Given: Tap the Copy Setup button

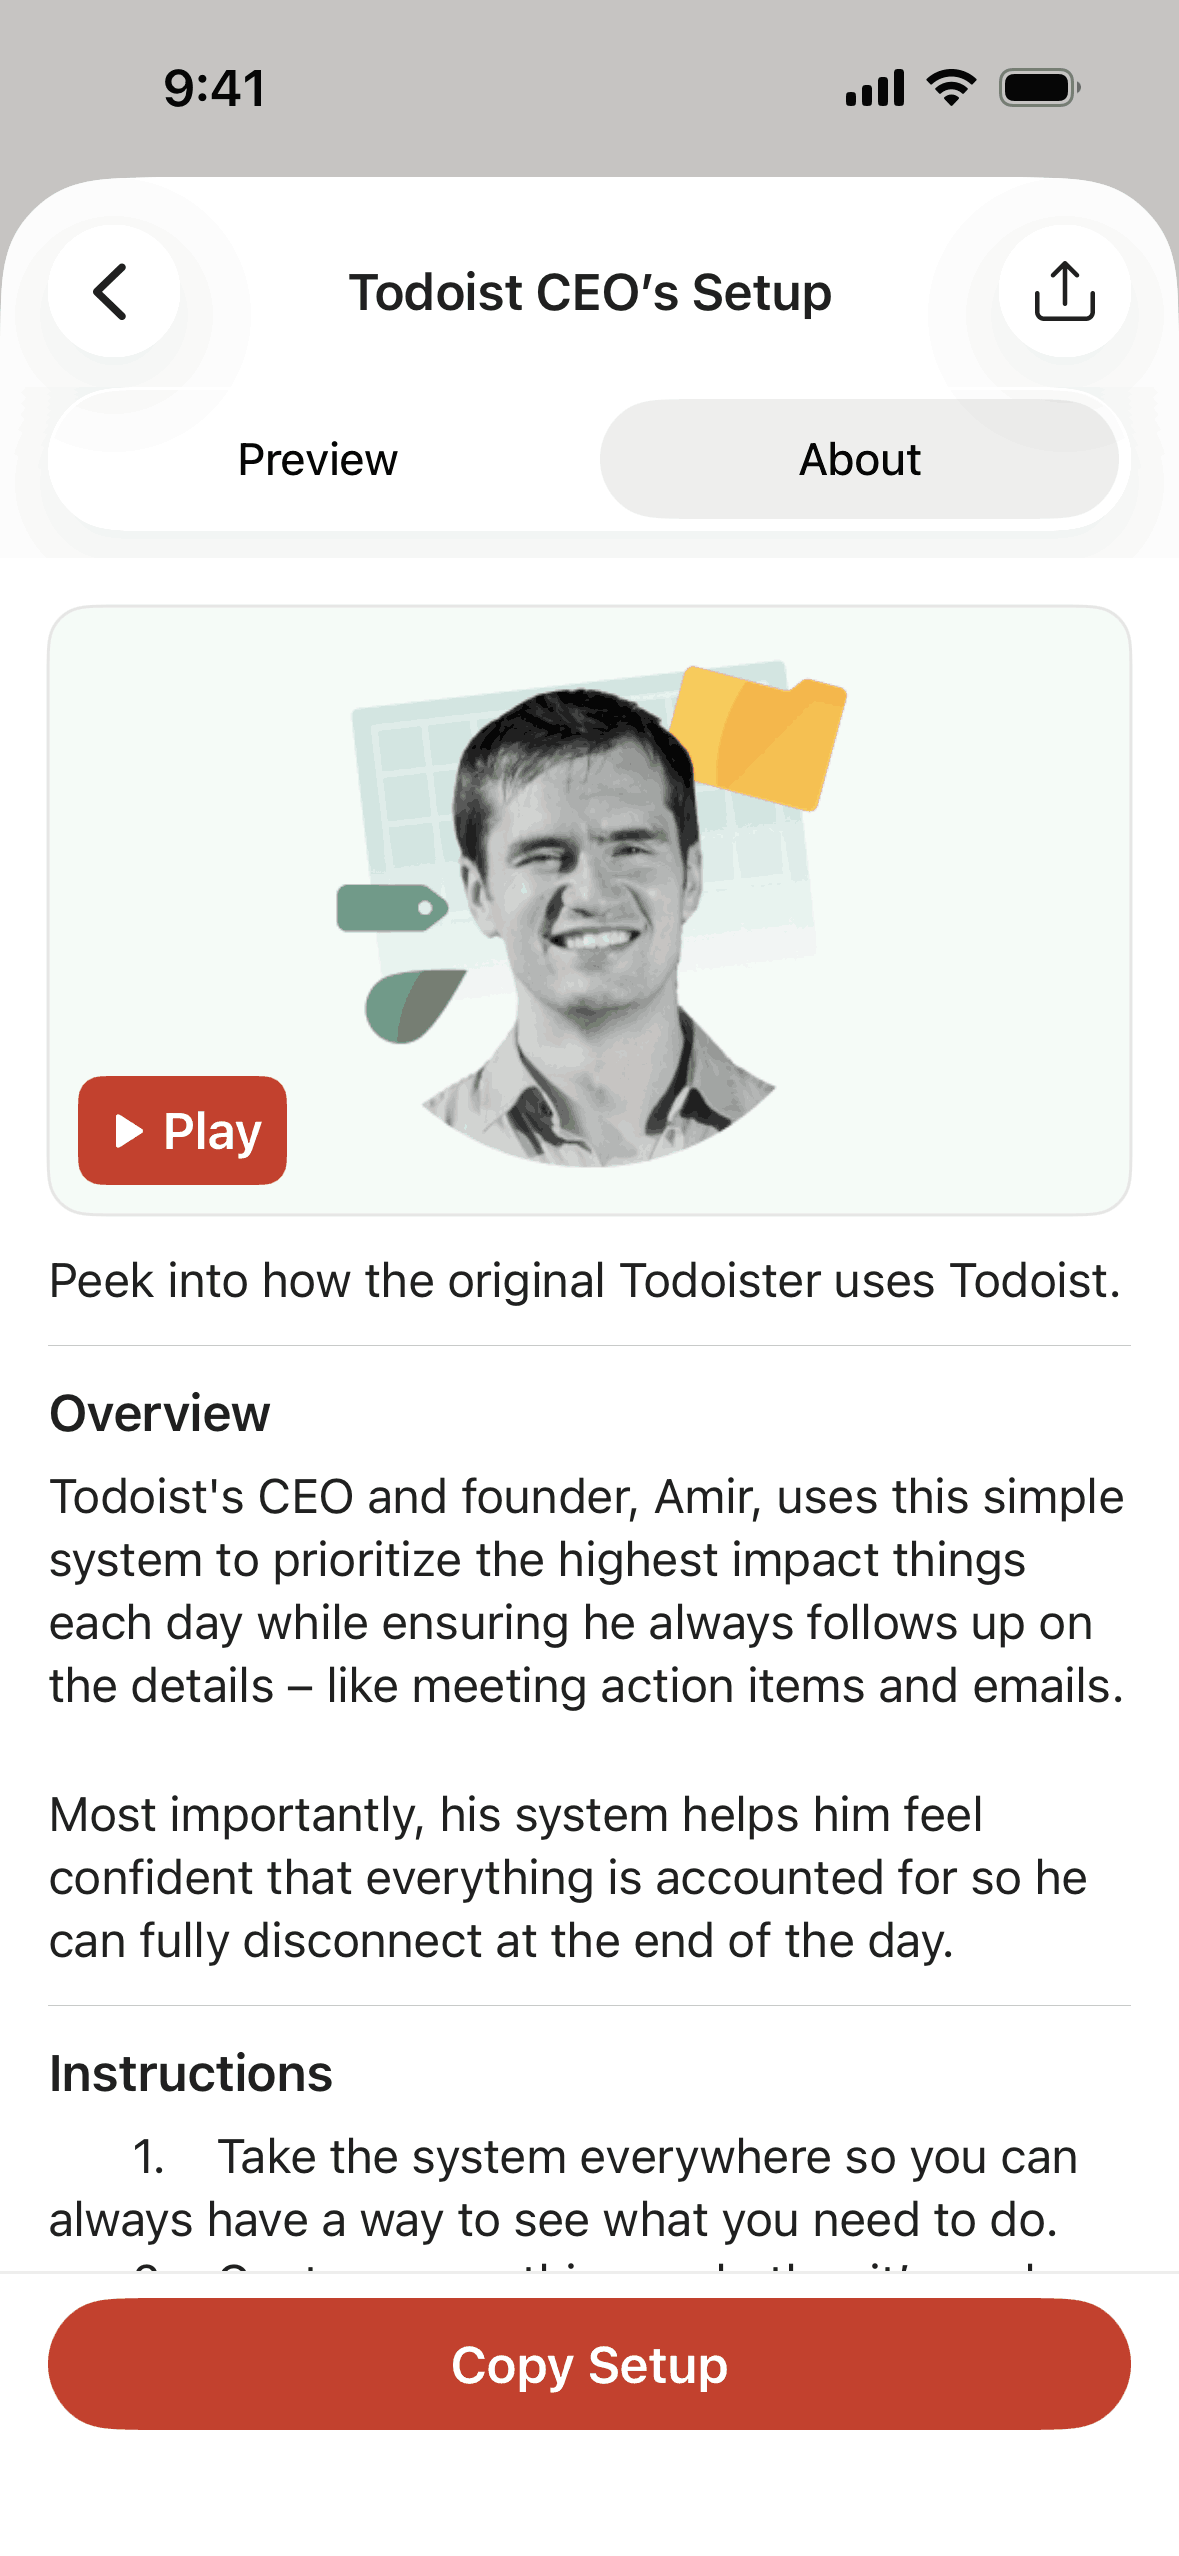Looking at the screenshot, I should click(589, 2364).
